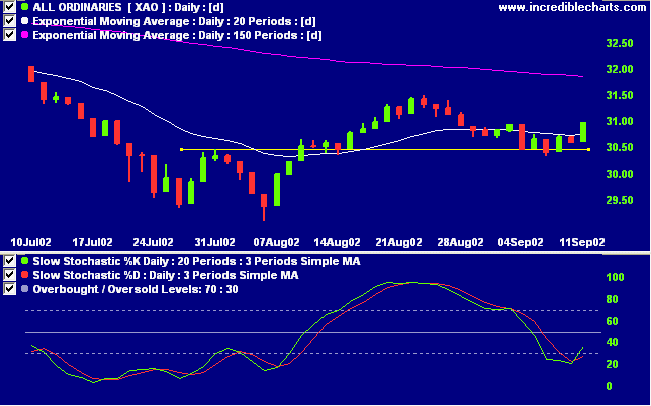The image size is (651, 406).
Task: Click the 31.00 price scale value
Action: 620,122
